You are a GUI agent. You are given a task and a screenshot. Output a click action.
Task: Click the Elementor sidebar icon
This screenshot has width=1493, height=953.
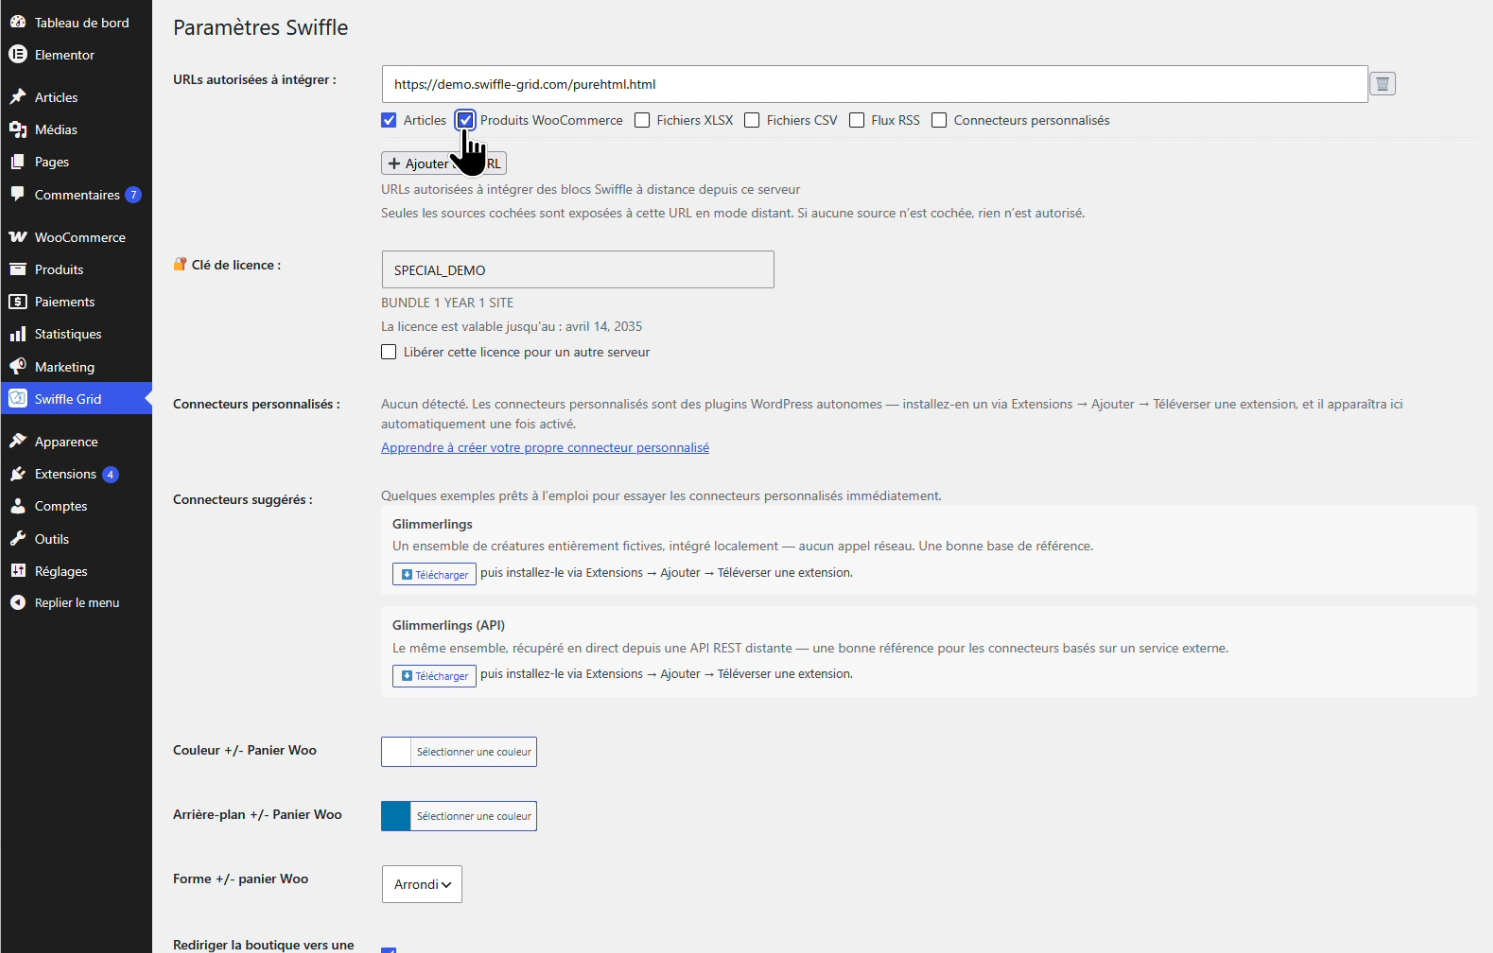pyautogui.click(x=17, y=55)
